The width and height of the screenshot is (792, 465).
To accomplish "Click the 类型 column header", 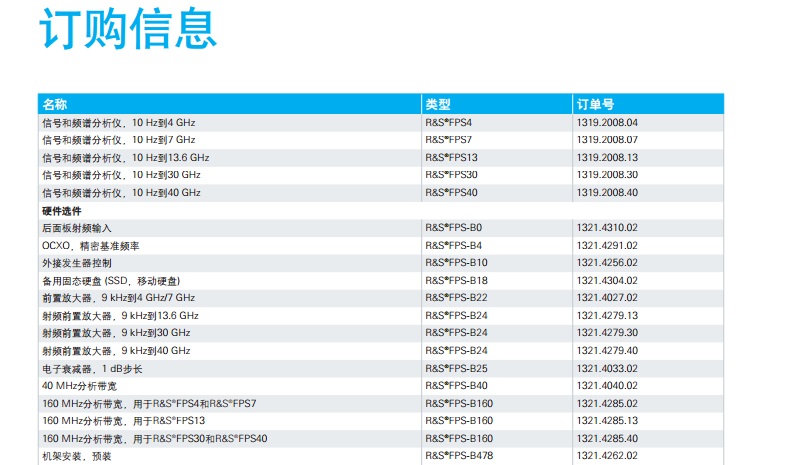I will tap(438, 104).
